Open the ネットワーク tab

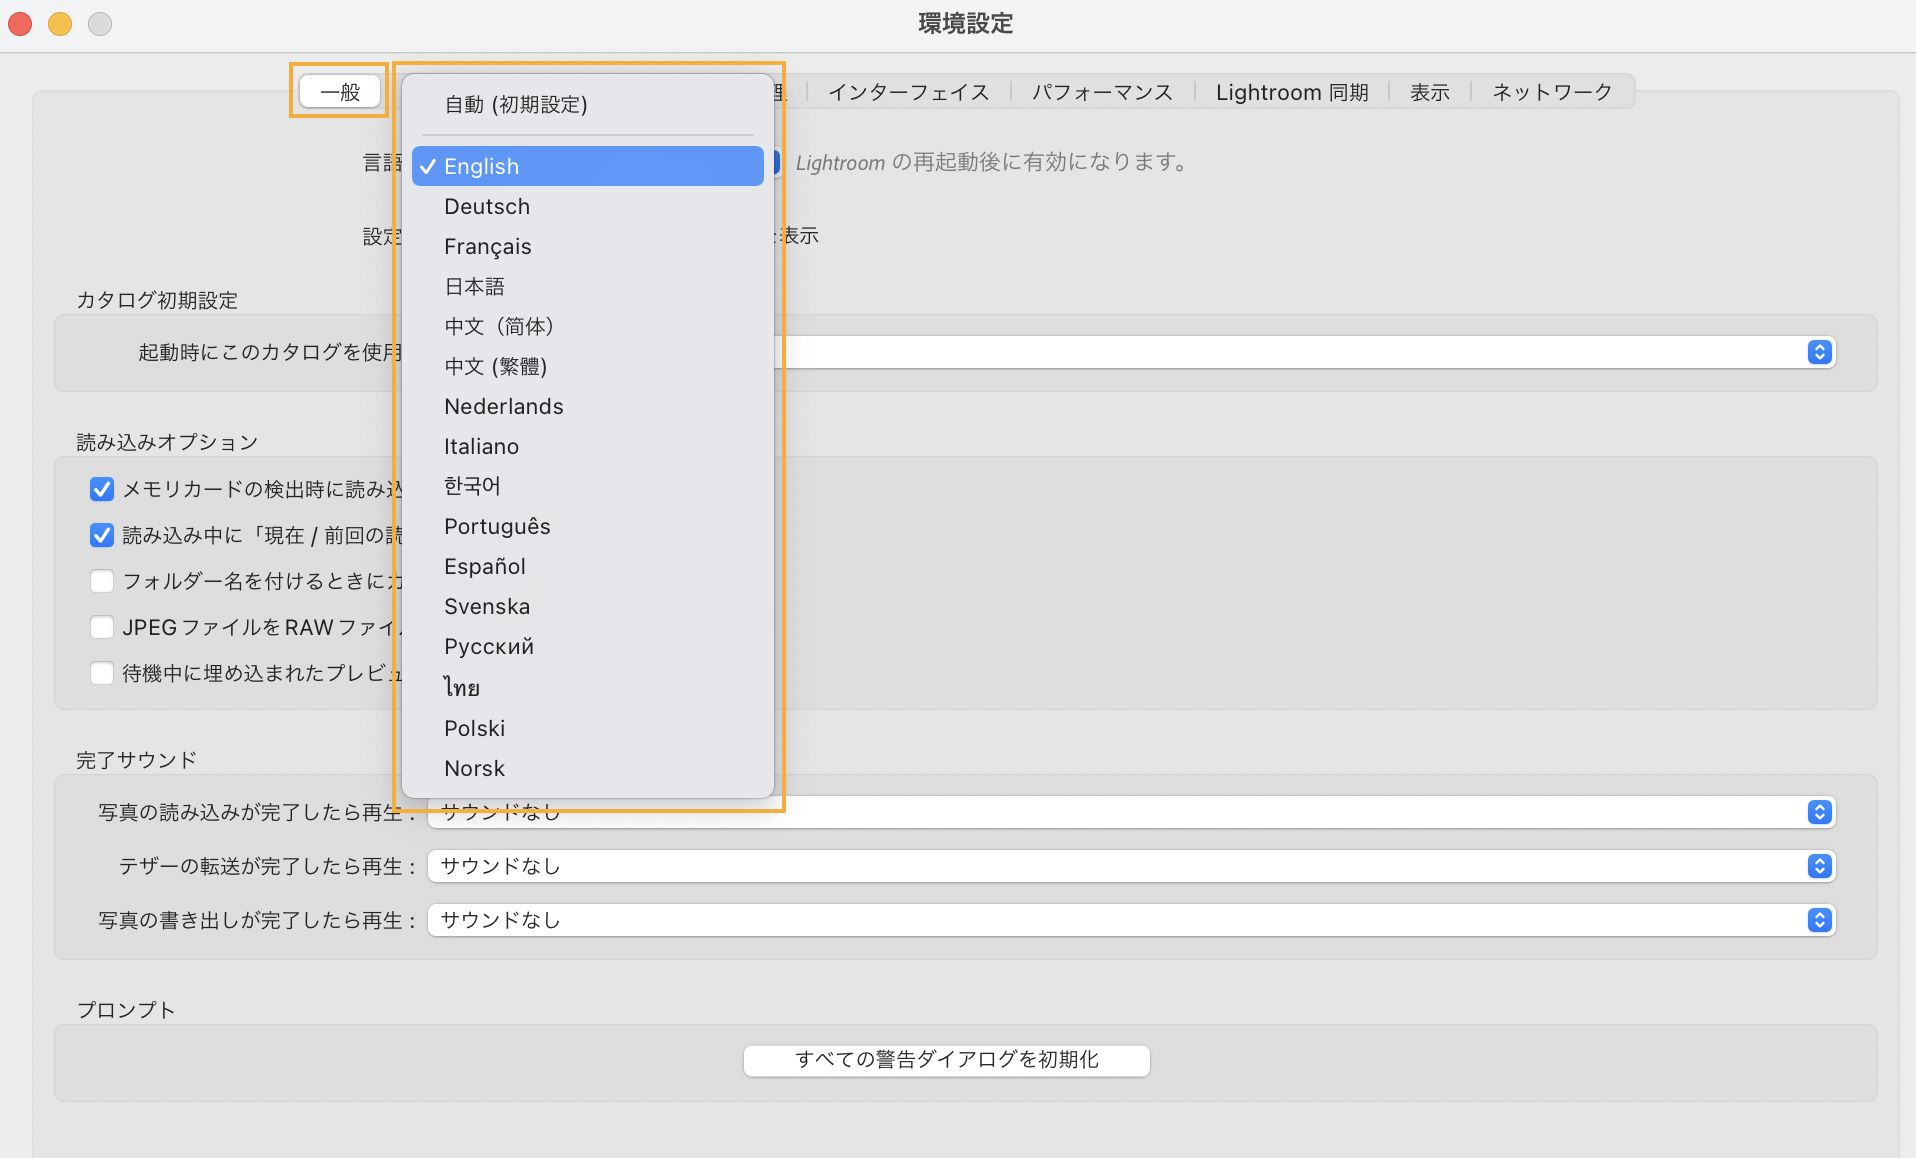(x=1551, y=92)
